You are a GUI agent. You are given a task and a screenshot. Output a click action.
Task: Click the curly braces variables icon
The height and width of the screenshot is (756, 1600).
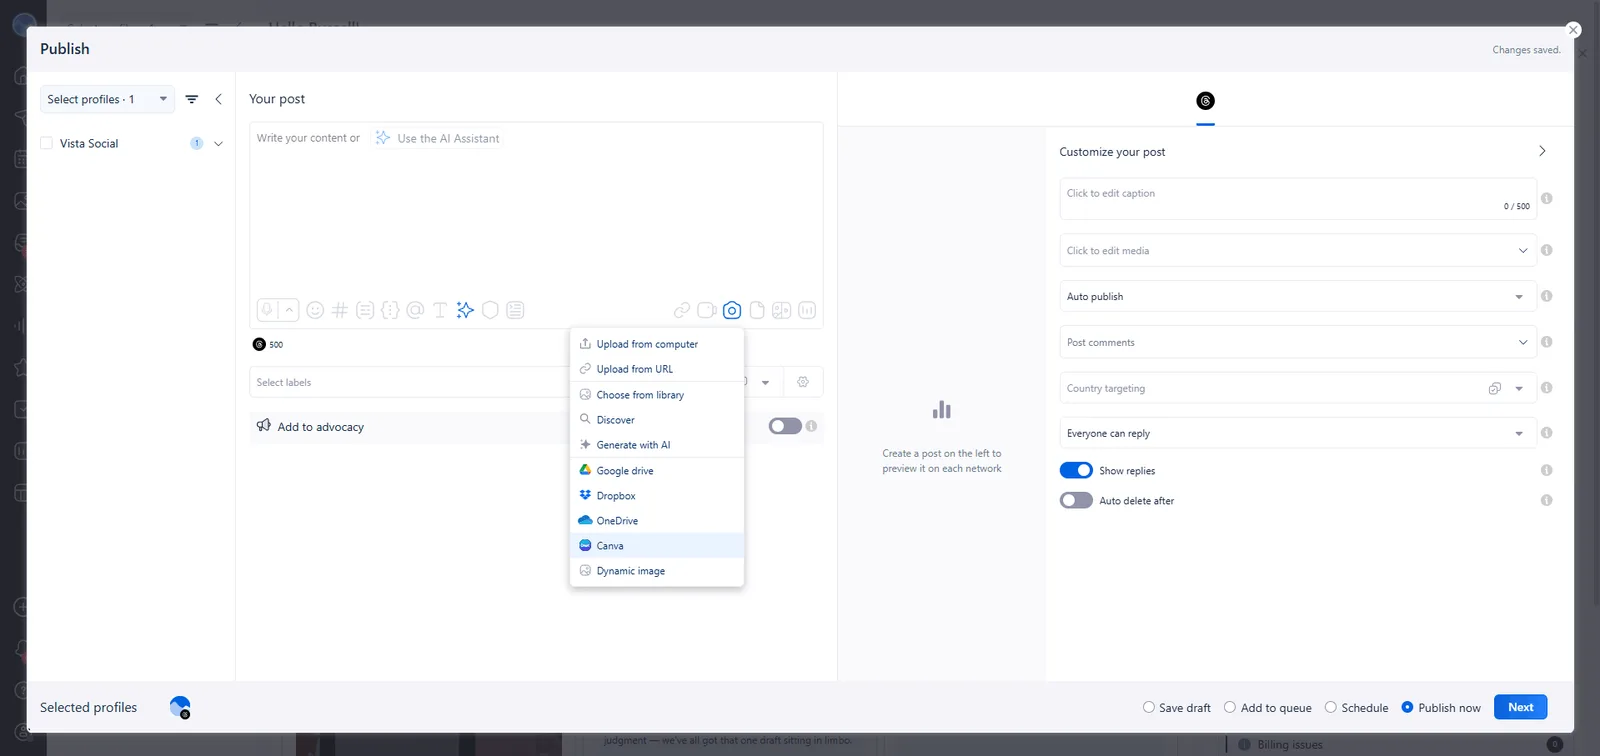(x=390, y=310)
